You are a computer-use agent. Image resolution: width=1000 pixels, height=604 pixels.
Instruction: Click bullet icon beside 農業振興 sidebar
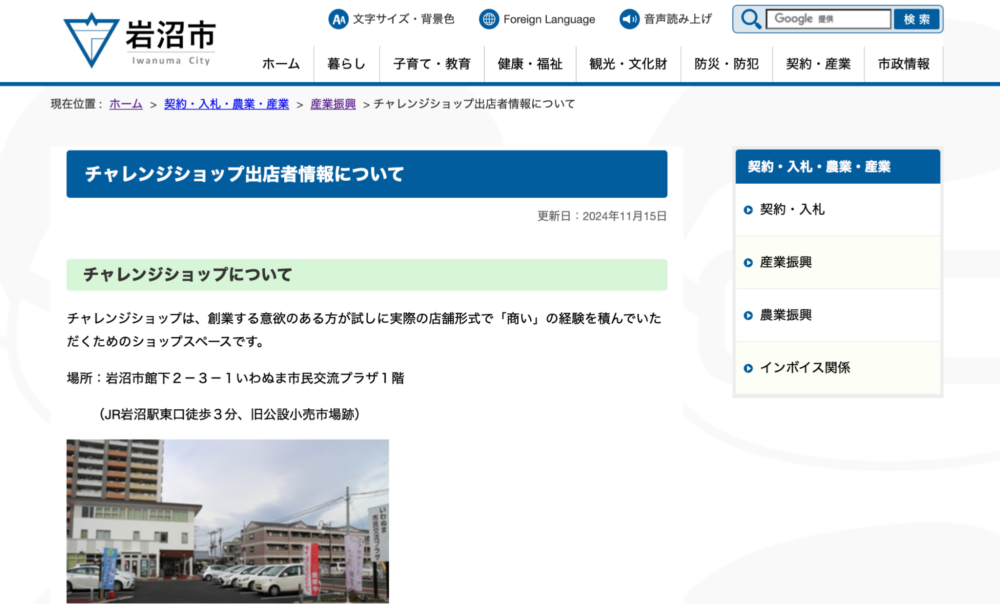coord(748,316)
